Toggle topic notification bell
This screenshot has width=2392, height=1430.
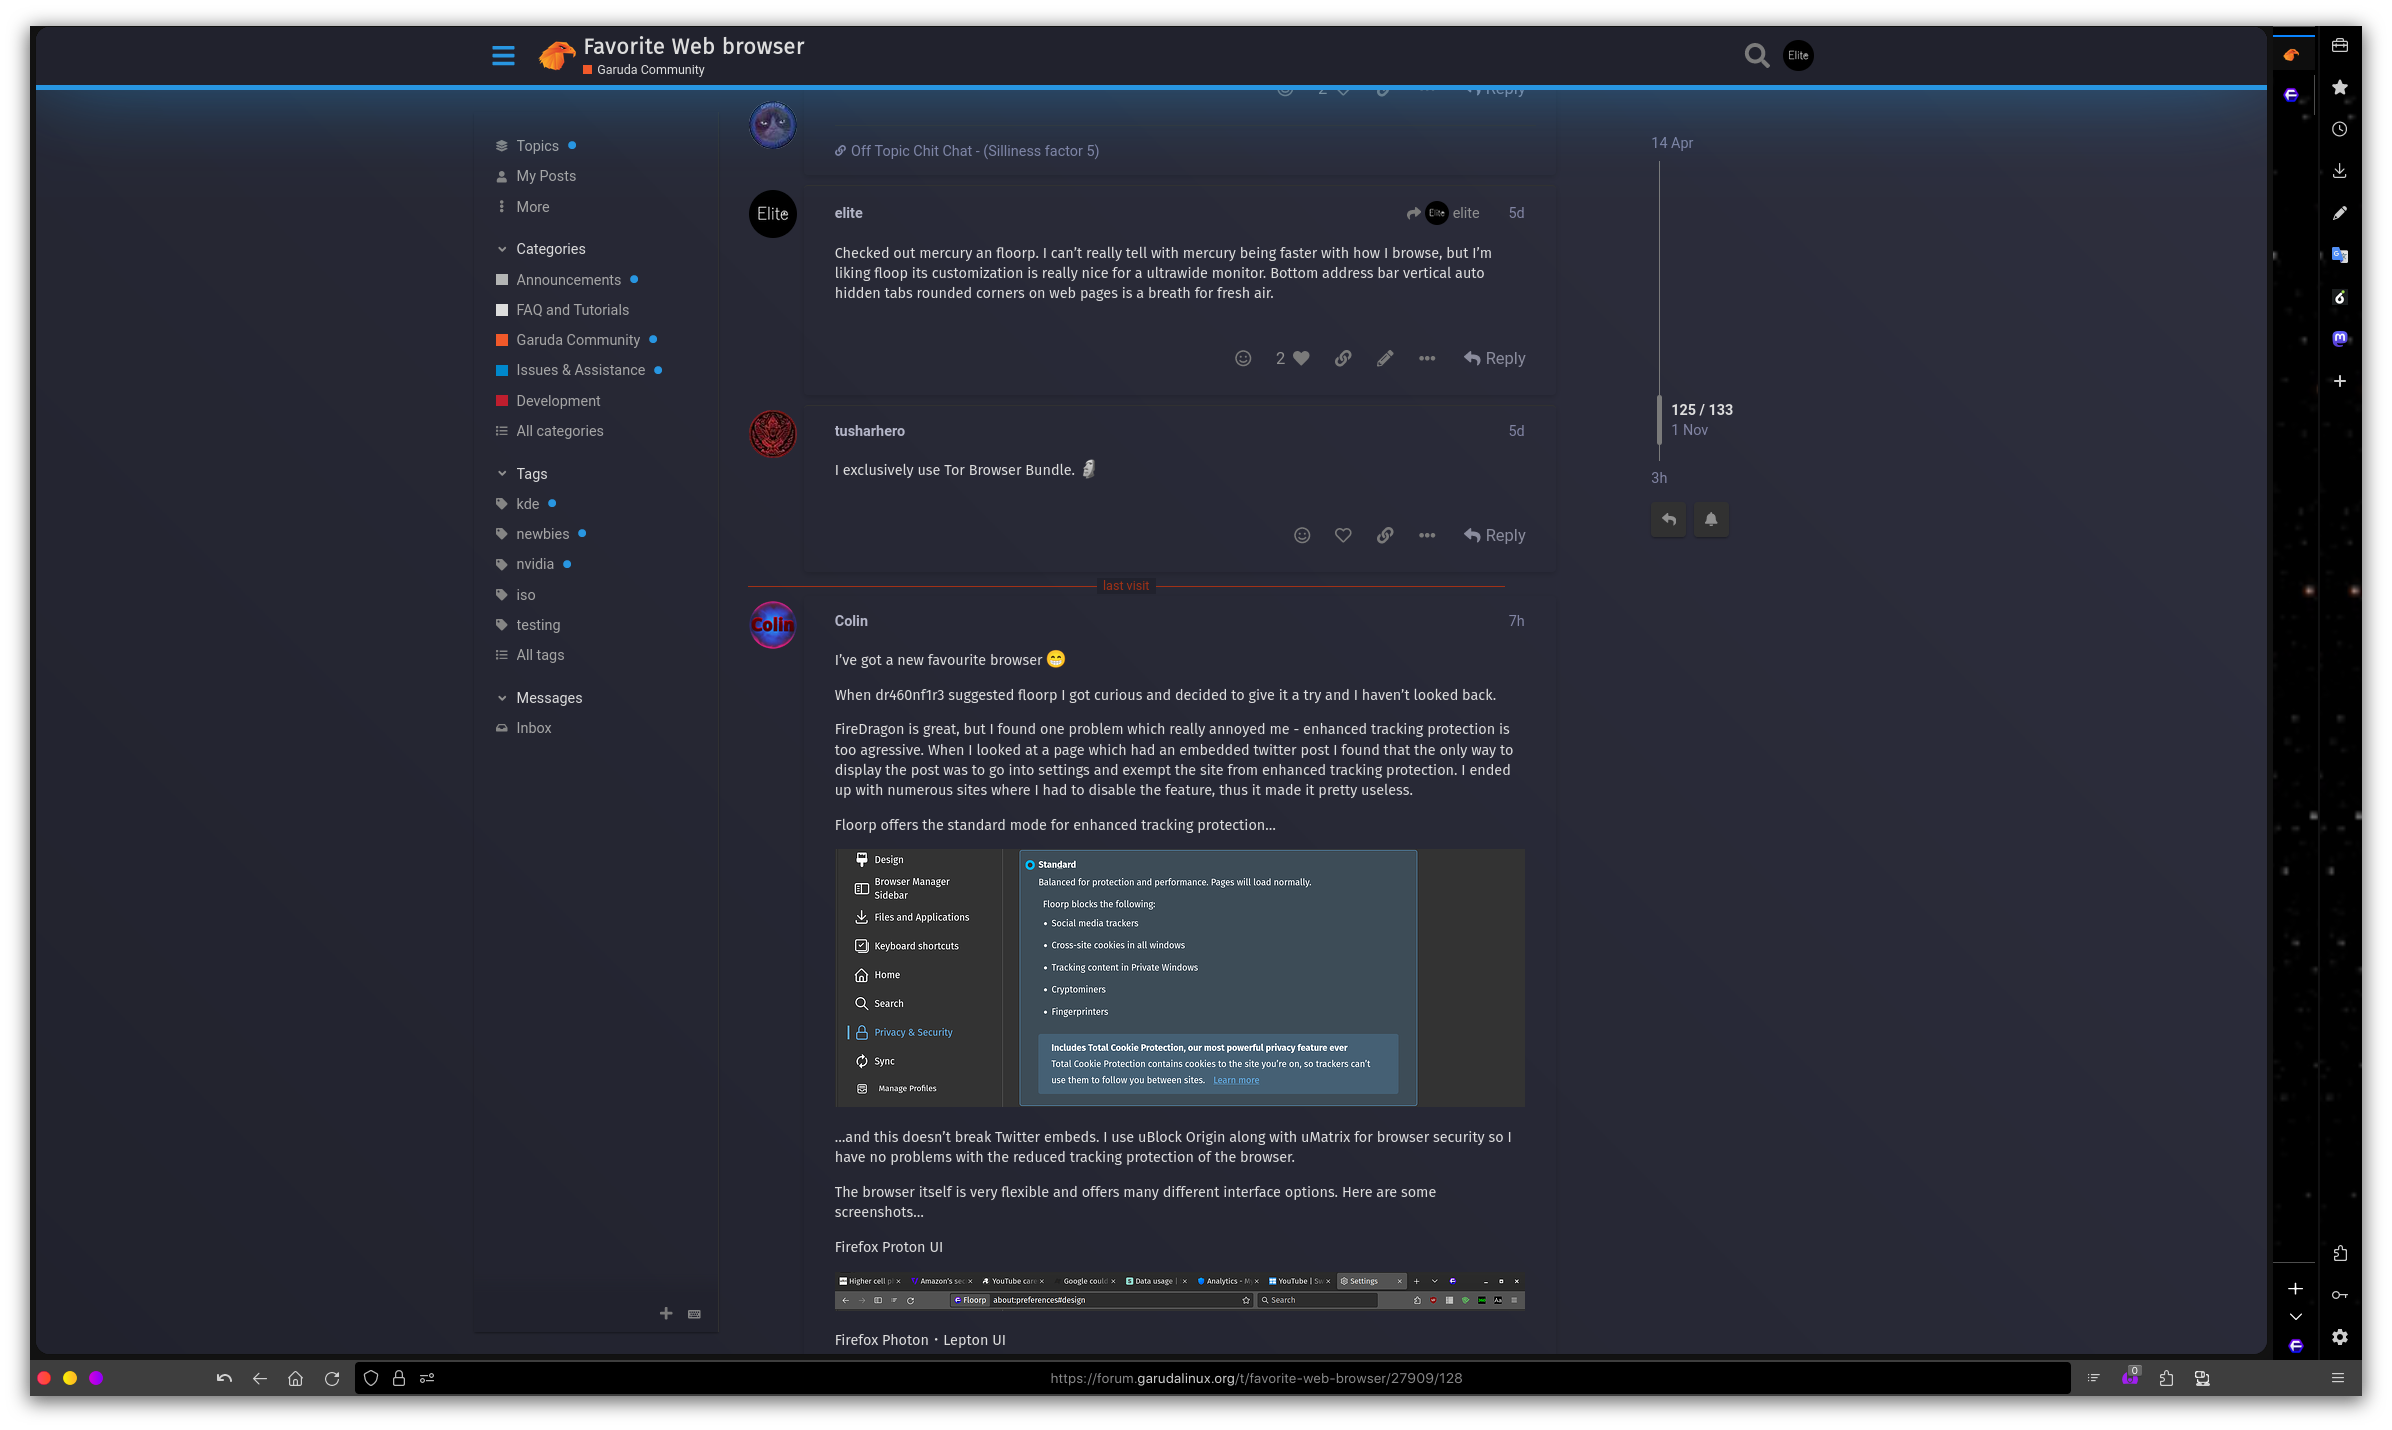click(x=1711, y=520)
